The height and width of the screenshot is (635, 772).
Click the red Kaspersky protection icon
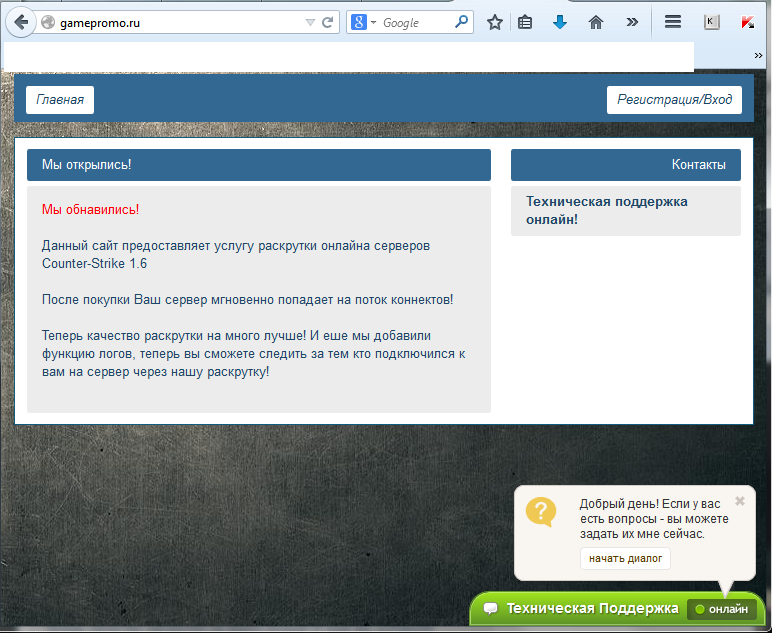748,23
